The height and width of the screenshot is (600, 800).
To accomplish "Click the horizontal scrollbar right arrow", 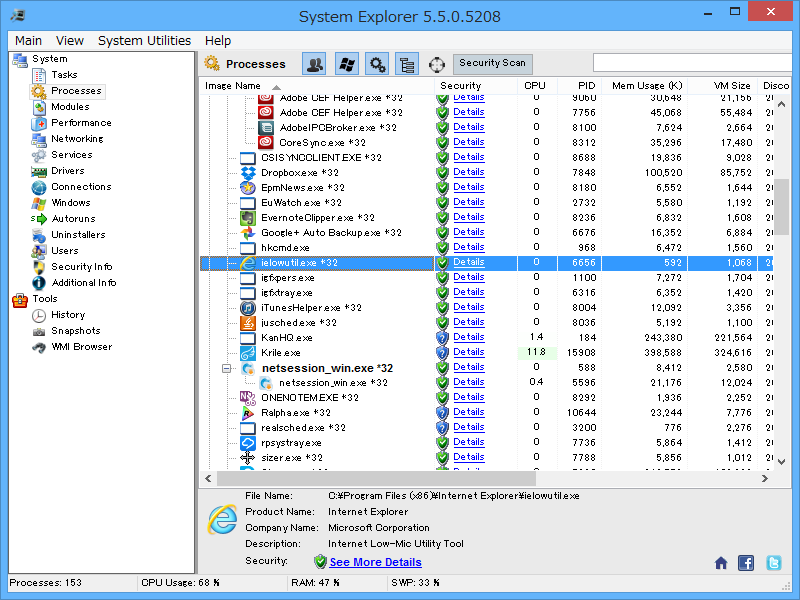I will (765, 479).
